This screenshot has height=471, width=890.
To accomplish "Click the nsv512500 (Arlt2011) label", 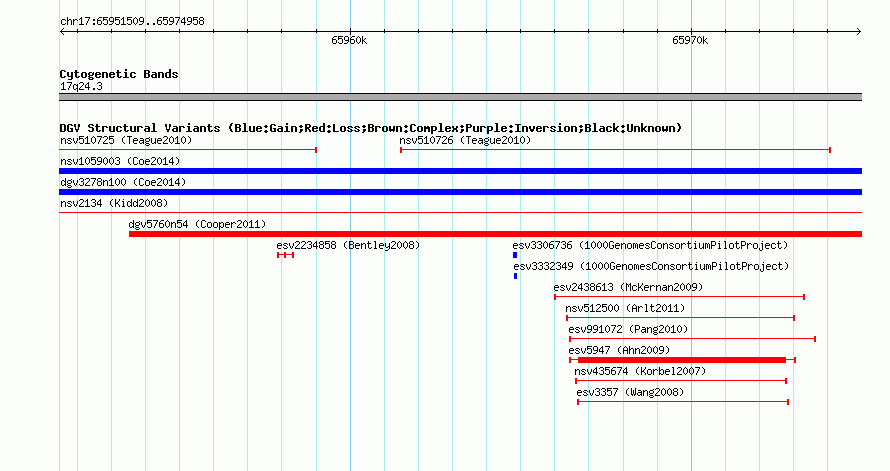I will (625, 308).
